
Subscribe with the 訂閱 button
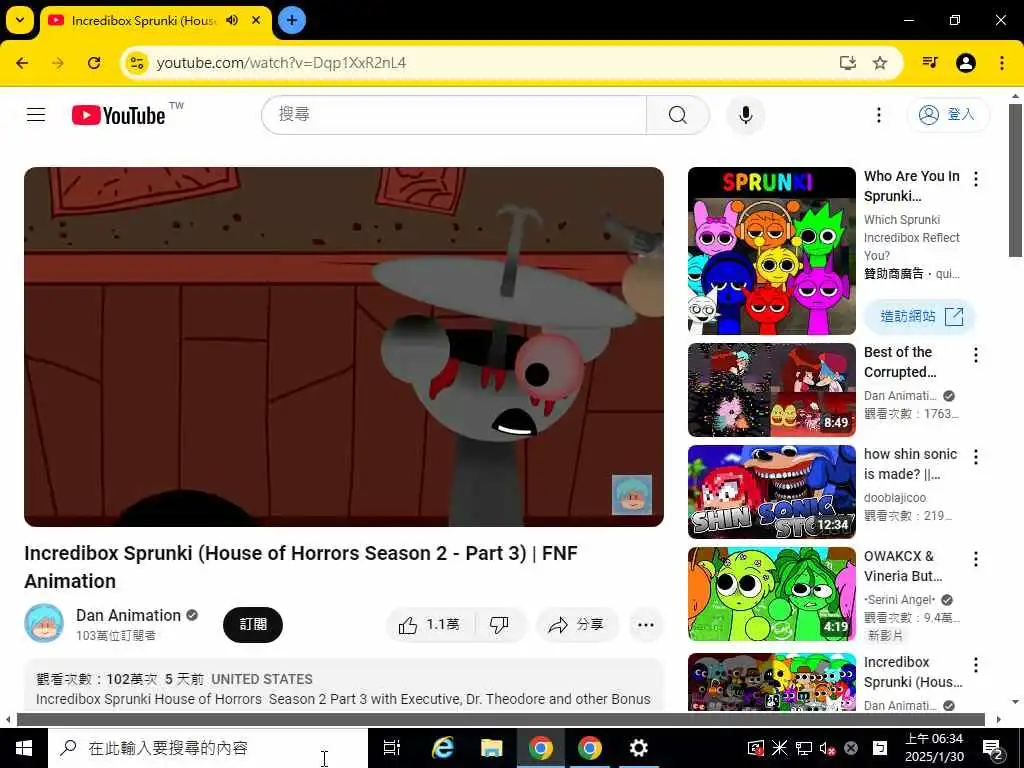point(253,625)
